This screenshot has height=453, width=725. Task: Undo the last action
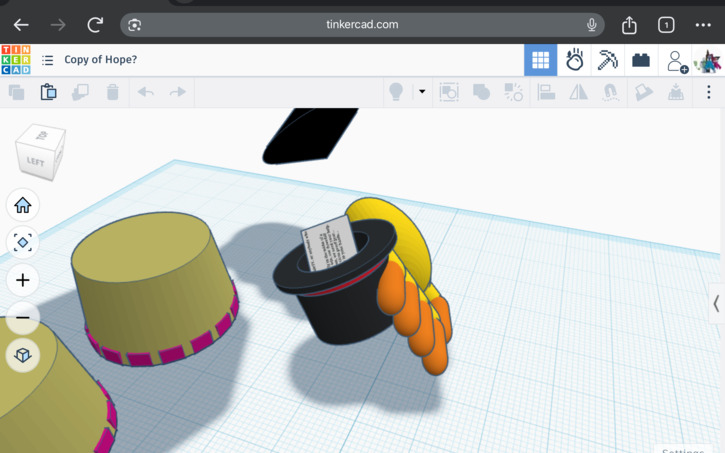coord(146,92)
